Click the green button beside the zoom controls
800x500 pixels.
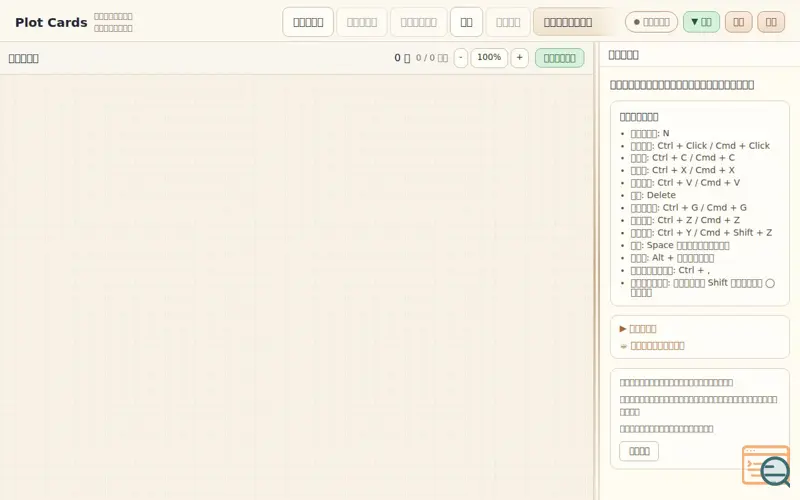coord(559,58)
